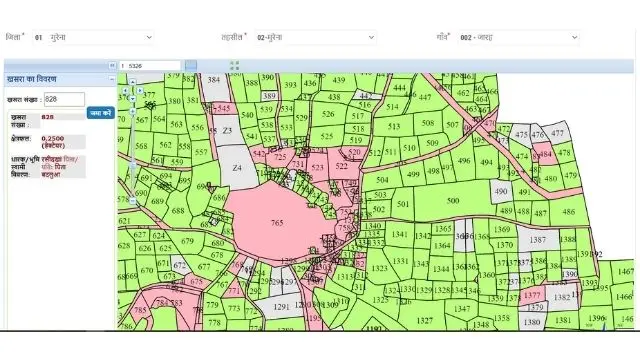Image resolution: width=640 pixels, height=360 pixels.
Task: Click button beside the scale box
Action: coord(191,65)
